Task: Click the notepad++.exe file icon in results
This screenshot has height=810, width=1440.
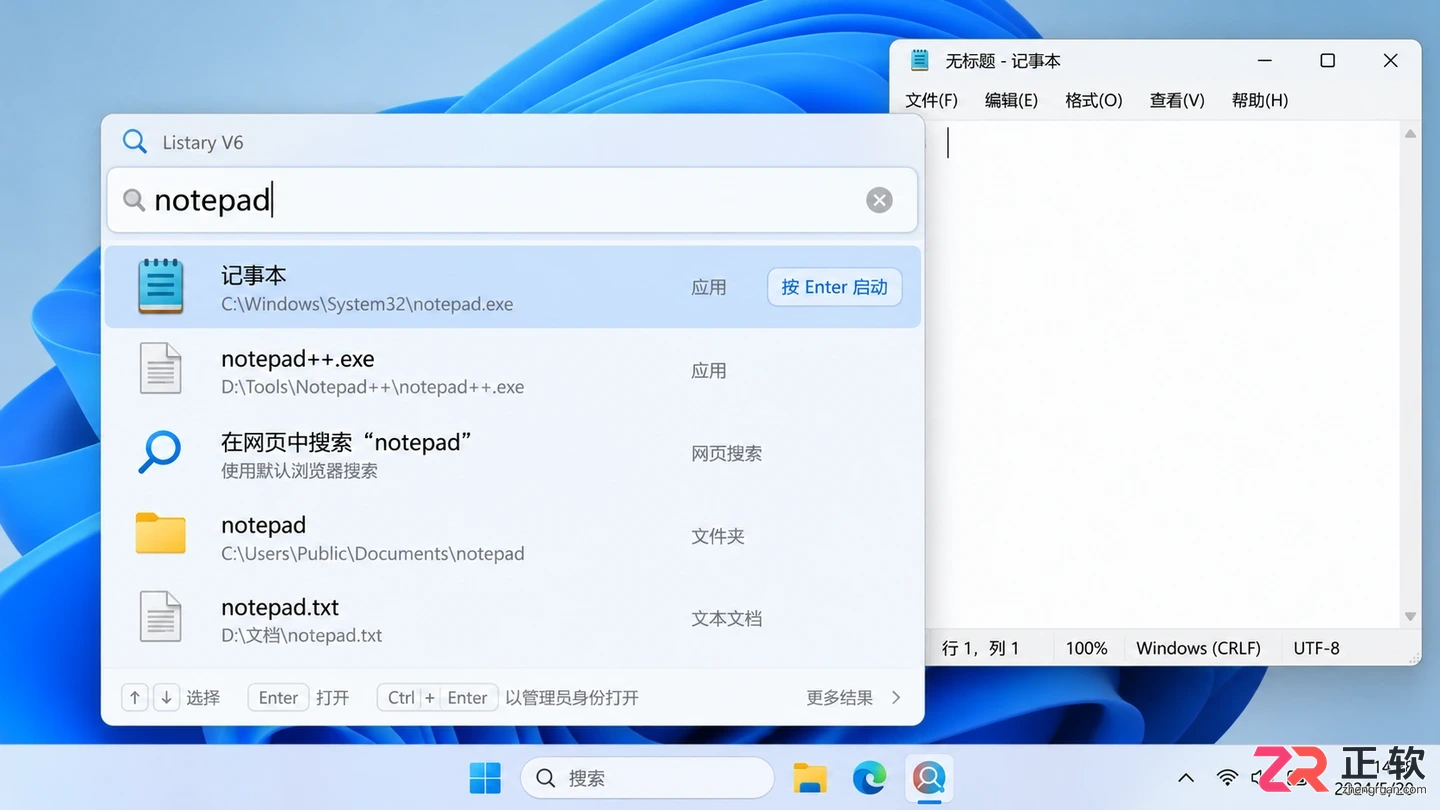Action: click(160, 369)
